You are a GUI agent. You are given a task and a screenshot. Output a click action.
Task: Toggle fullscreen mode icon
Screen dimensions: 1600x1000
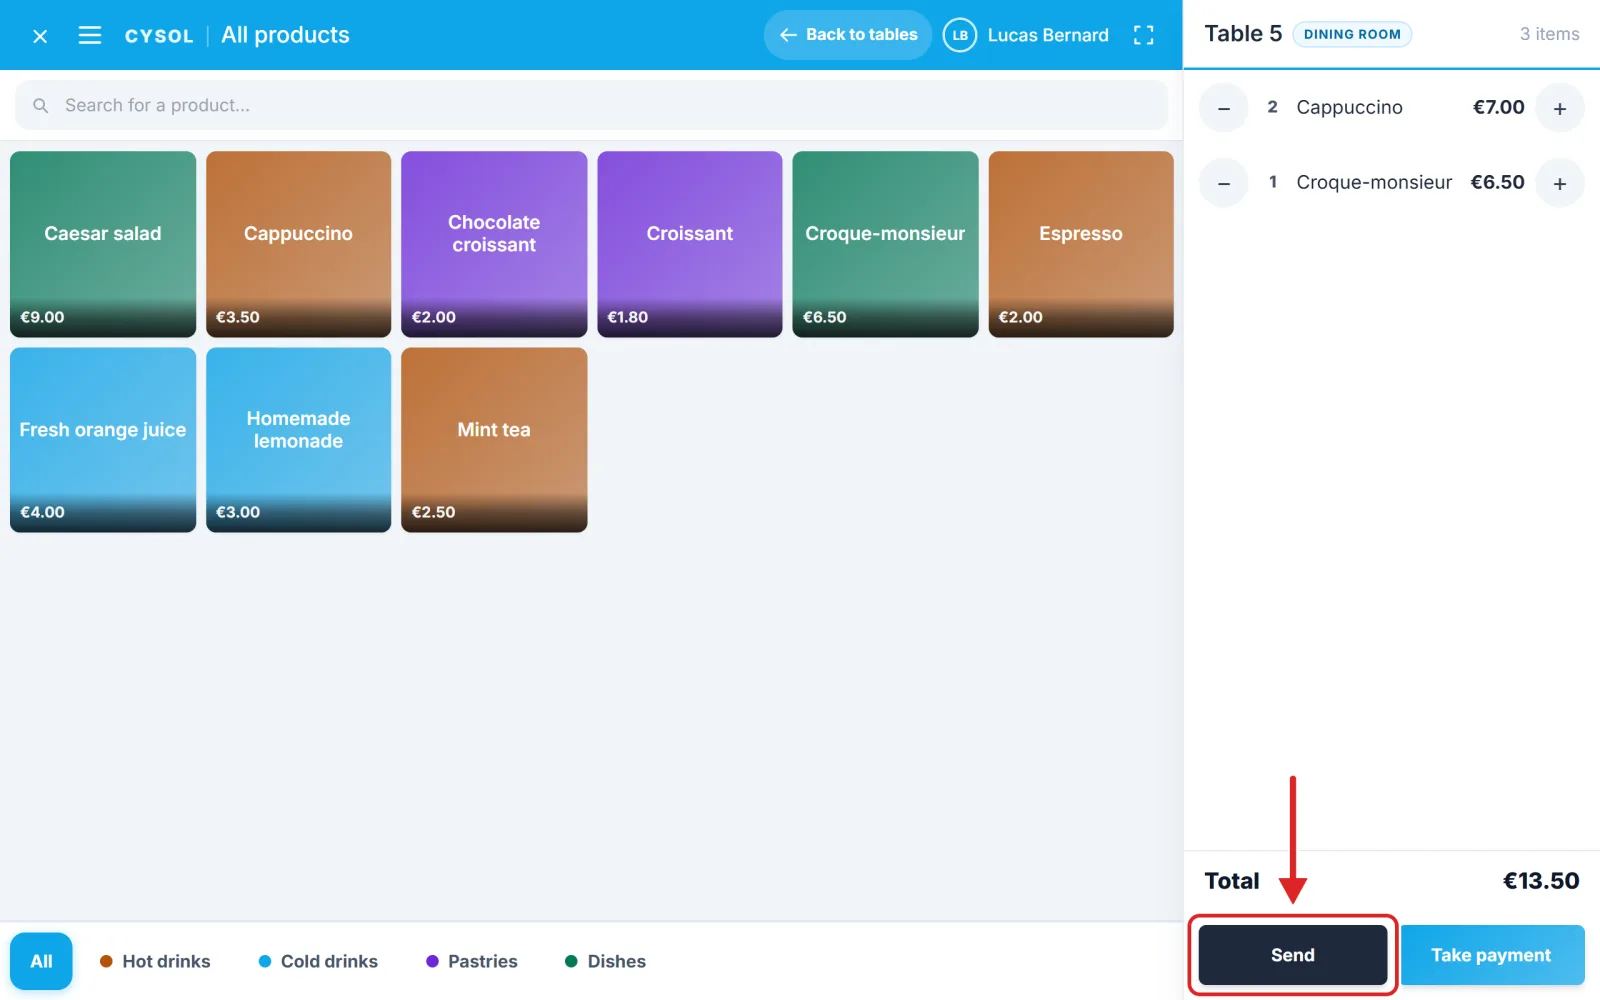1144,35
